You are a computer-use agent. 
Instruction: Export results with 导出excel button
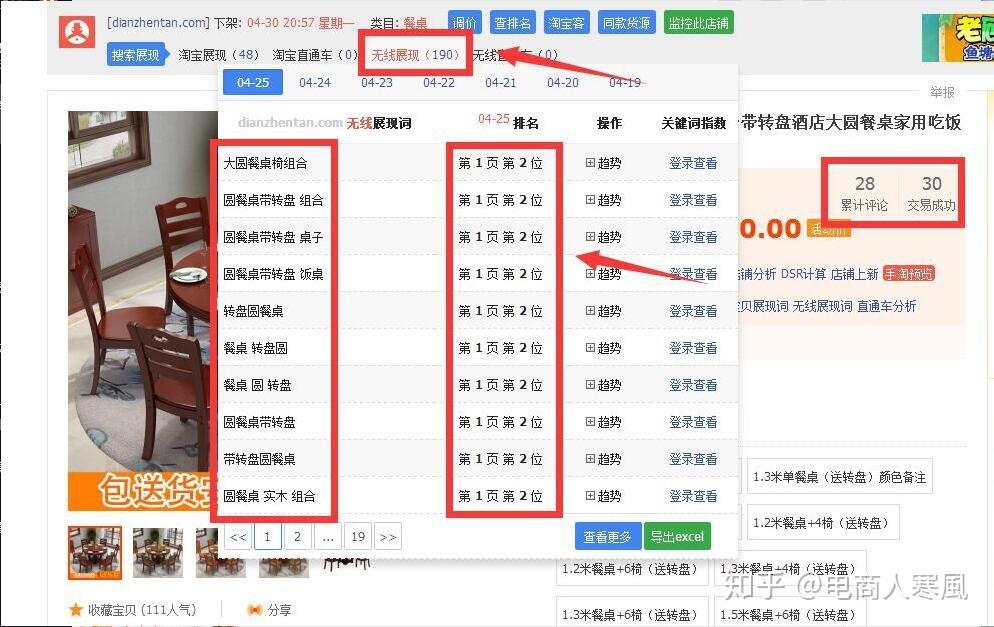(677, 537)
